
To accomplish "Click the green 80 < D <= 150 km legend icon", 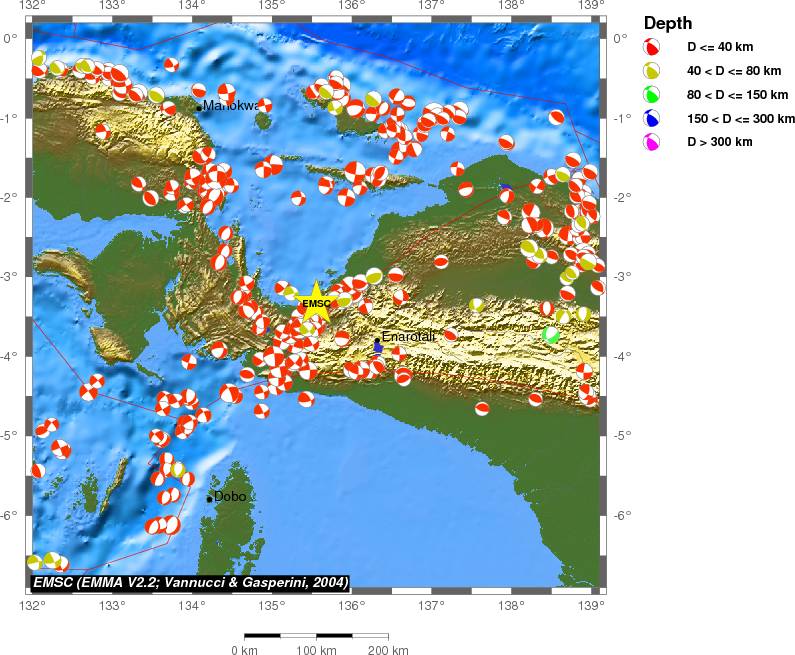I will [x=651, y=95].
